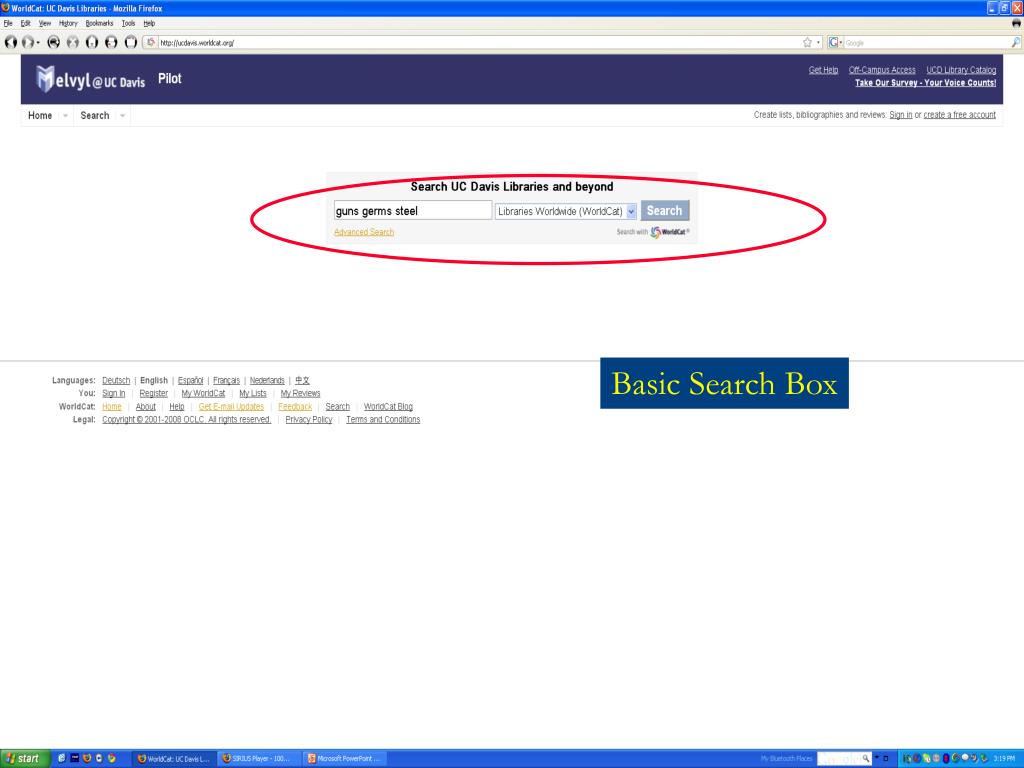Image resolution: width=1024 pixels, height=768 pixels.
Task: Open the Privacy Policy link
Action: point(309,420)
